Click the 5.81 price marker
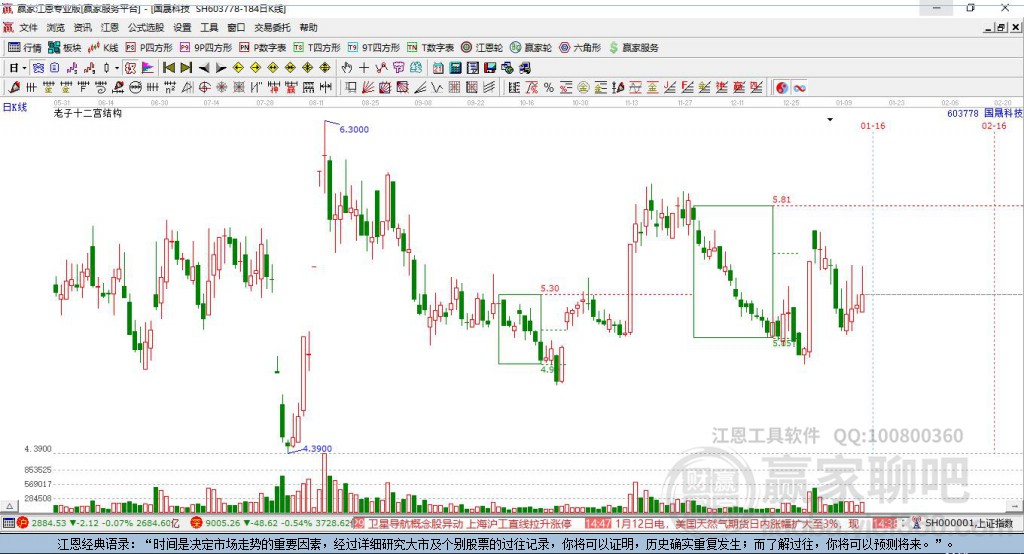 [781, 199]
